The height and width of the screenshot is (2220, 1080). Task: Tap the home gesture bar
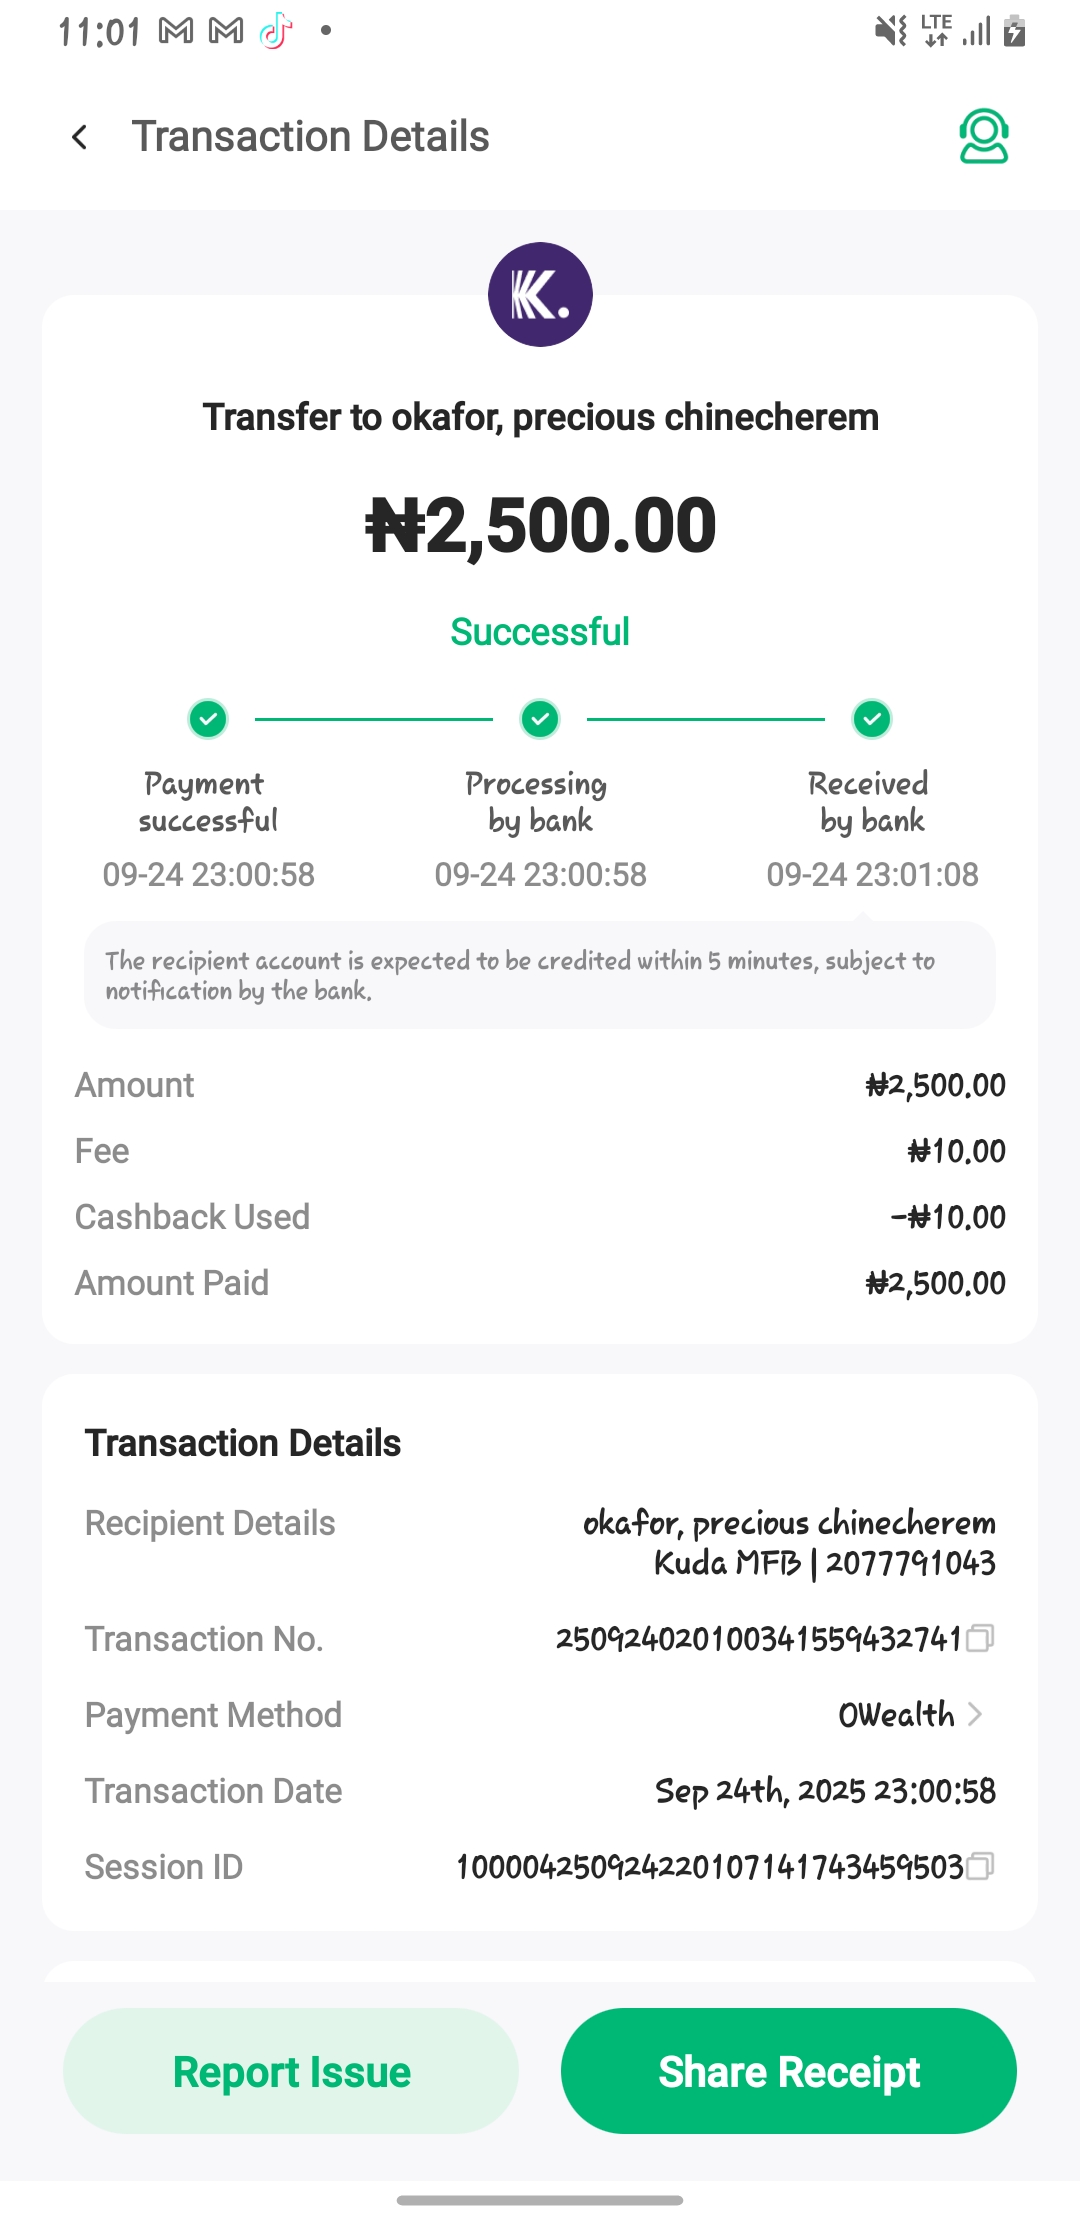click(x=540, y=2200)
